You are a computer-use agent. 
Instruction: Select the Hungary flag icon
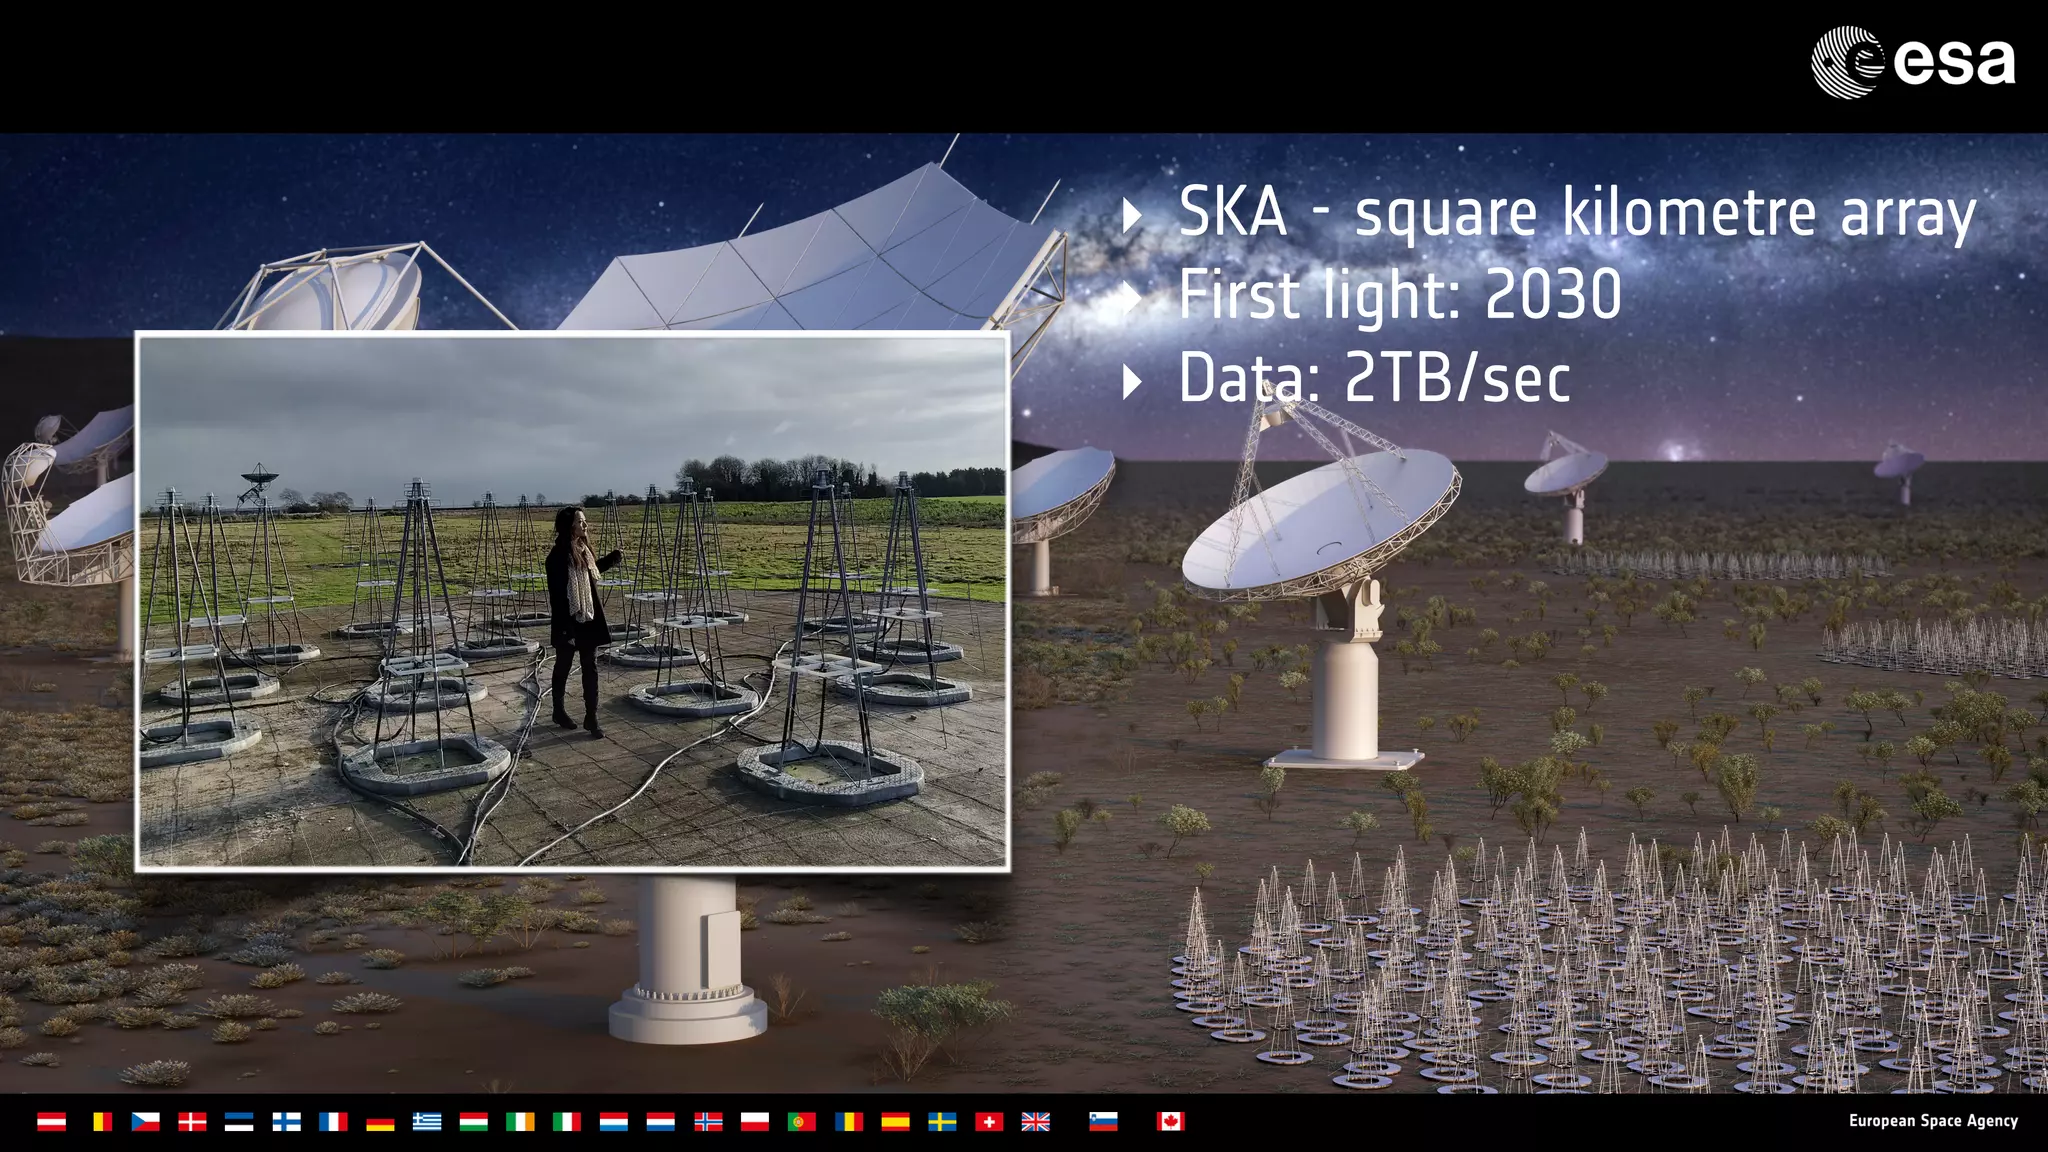474,1122
